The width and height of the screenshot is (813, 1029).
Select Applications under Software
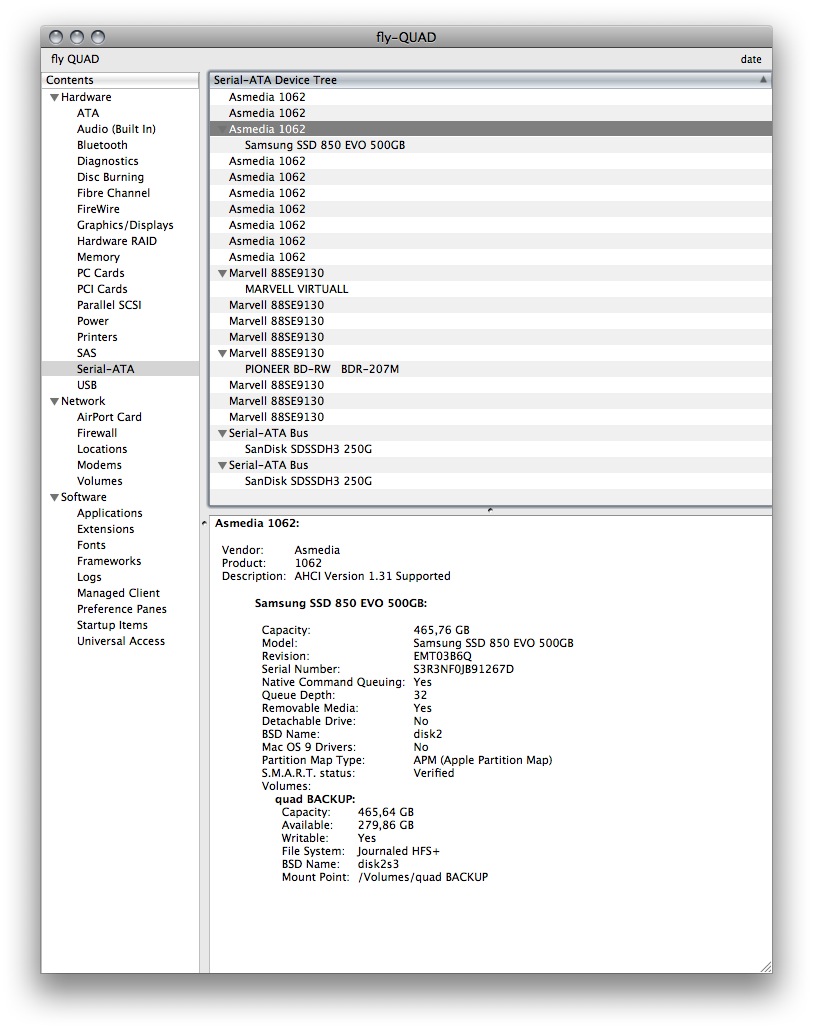point(110,513)
